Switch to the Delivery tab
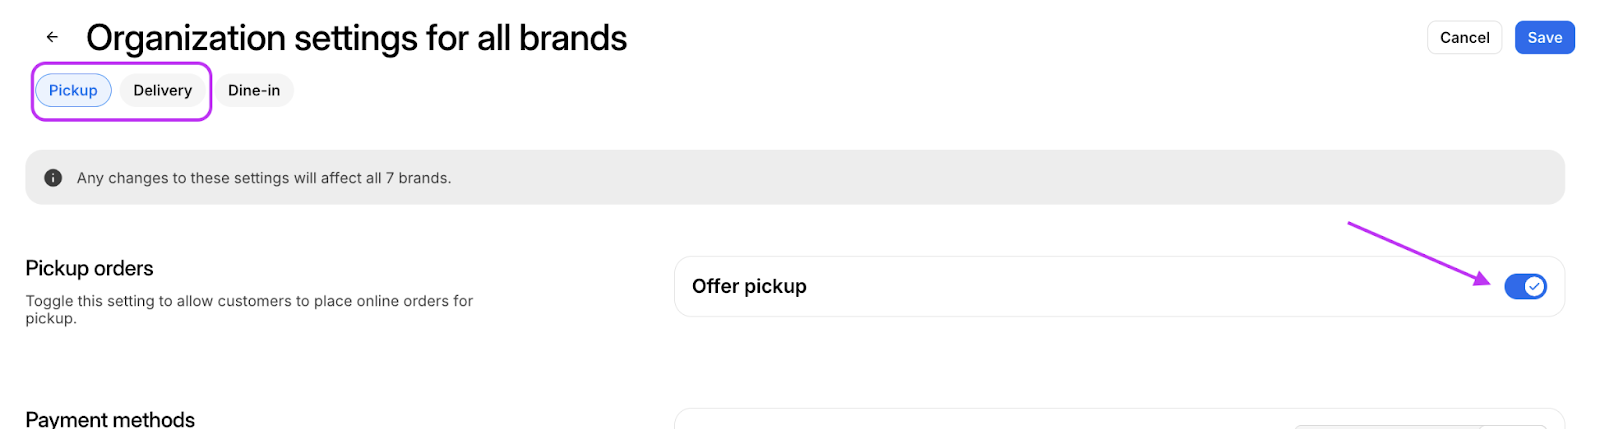Screen dimensions: 1600x429 [162, 90]
